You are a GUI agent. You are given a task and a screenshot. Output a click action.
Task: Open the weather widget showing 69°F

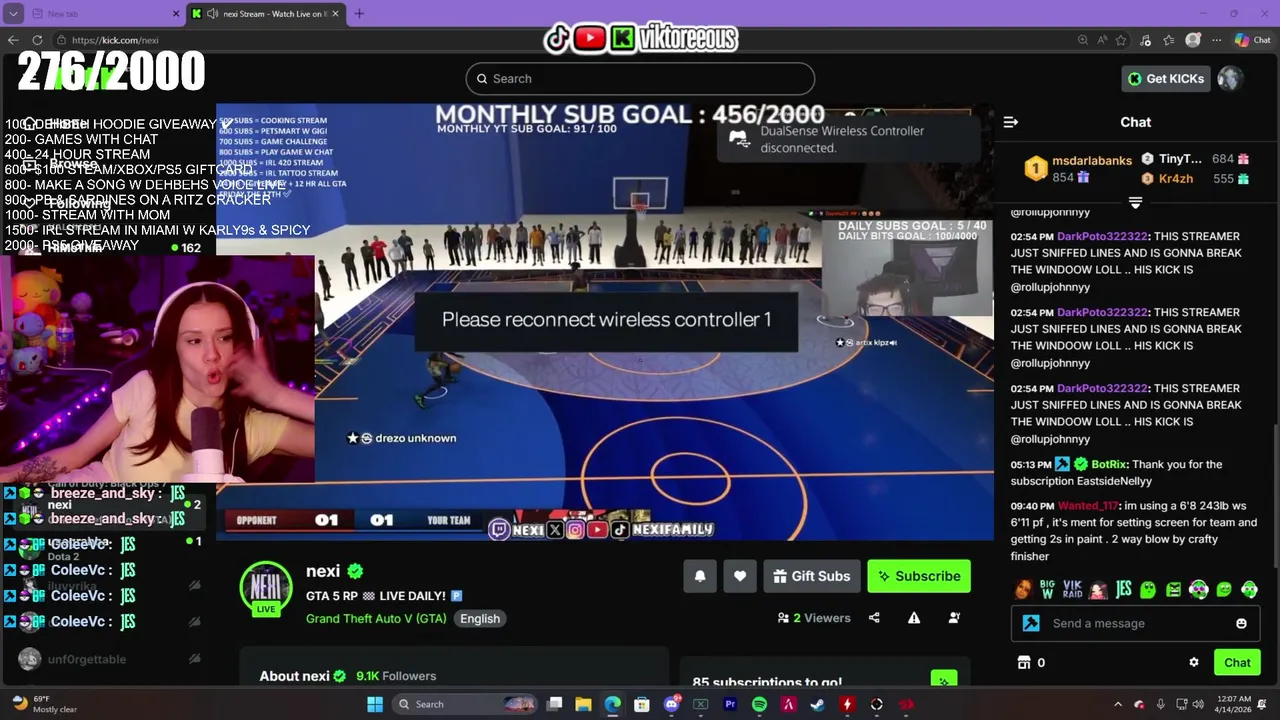pos(44,704)
